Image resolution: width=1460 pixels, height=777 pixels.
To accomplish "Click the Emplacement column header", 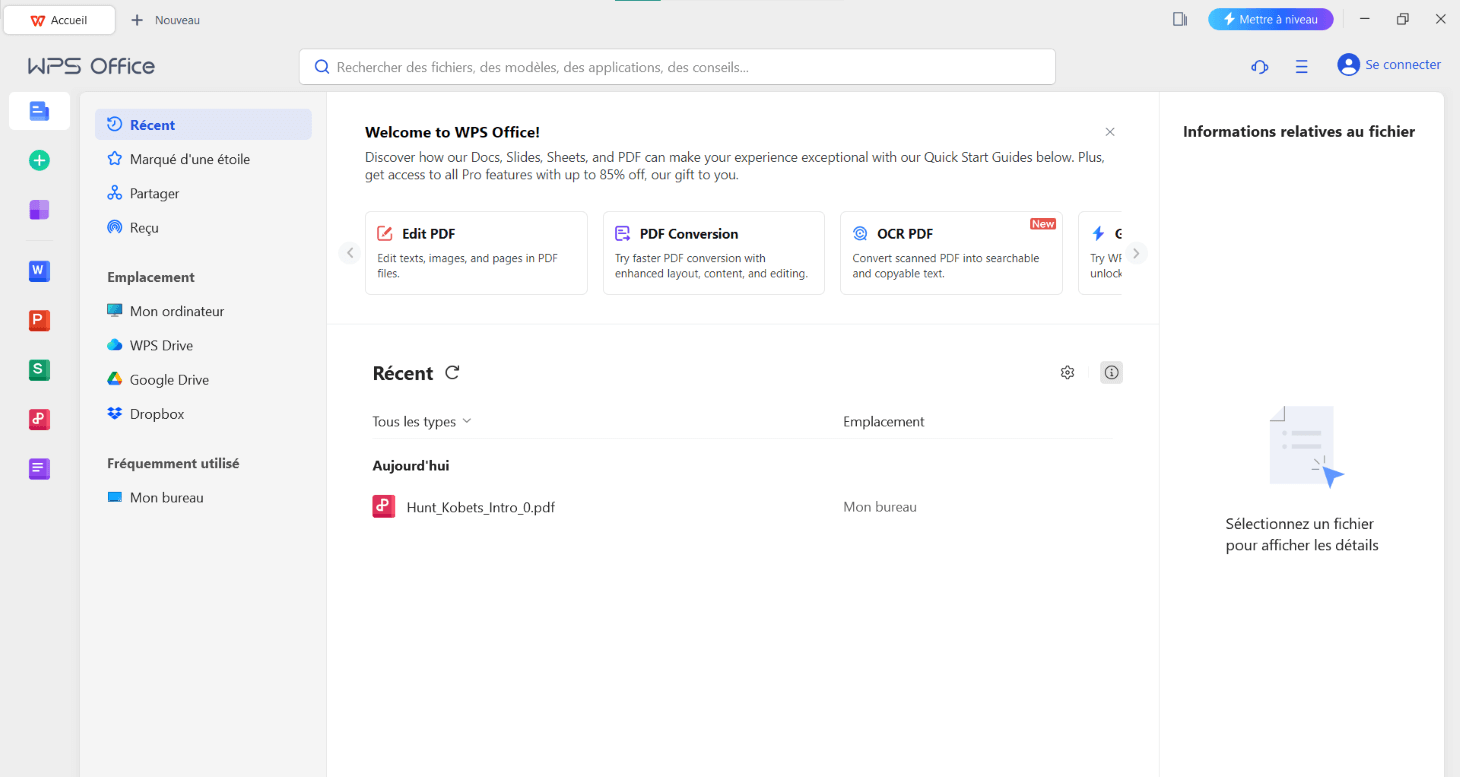I will [x=884, y=422].
